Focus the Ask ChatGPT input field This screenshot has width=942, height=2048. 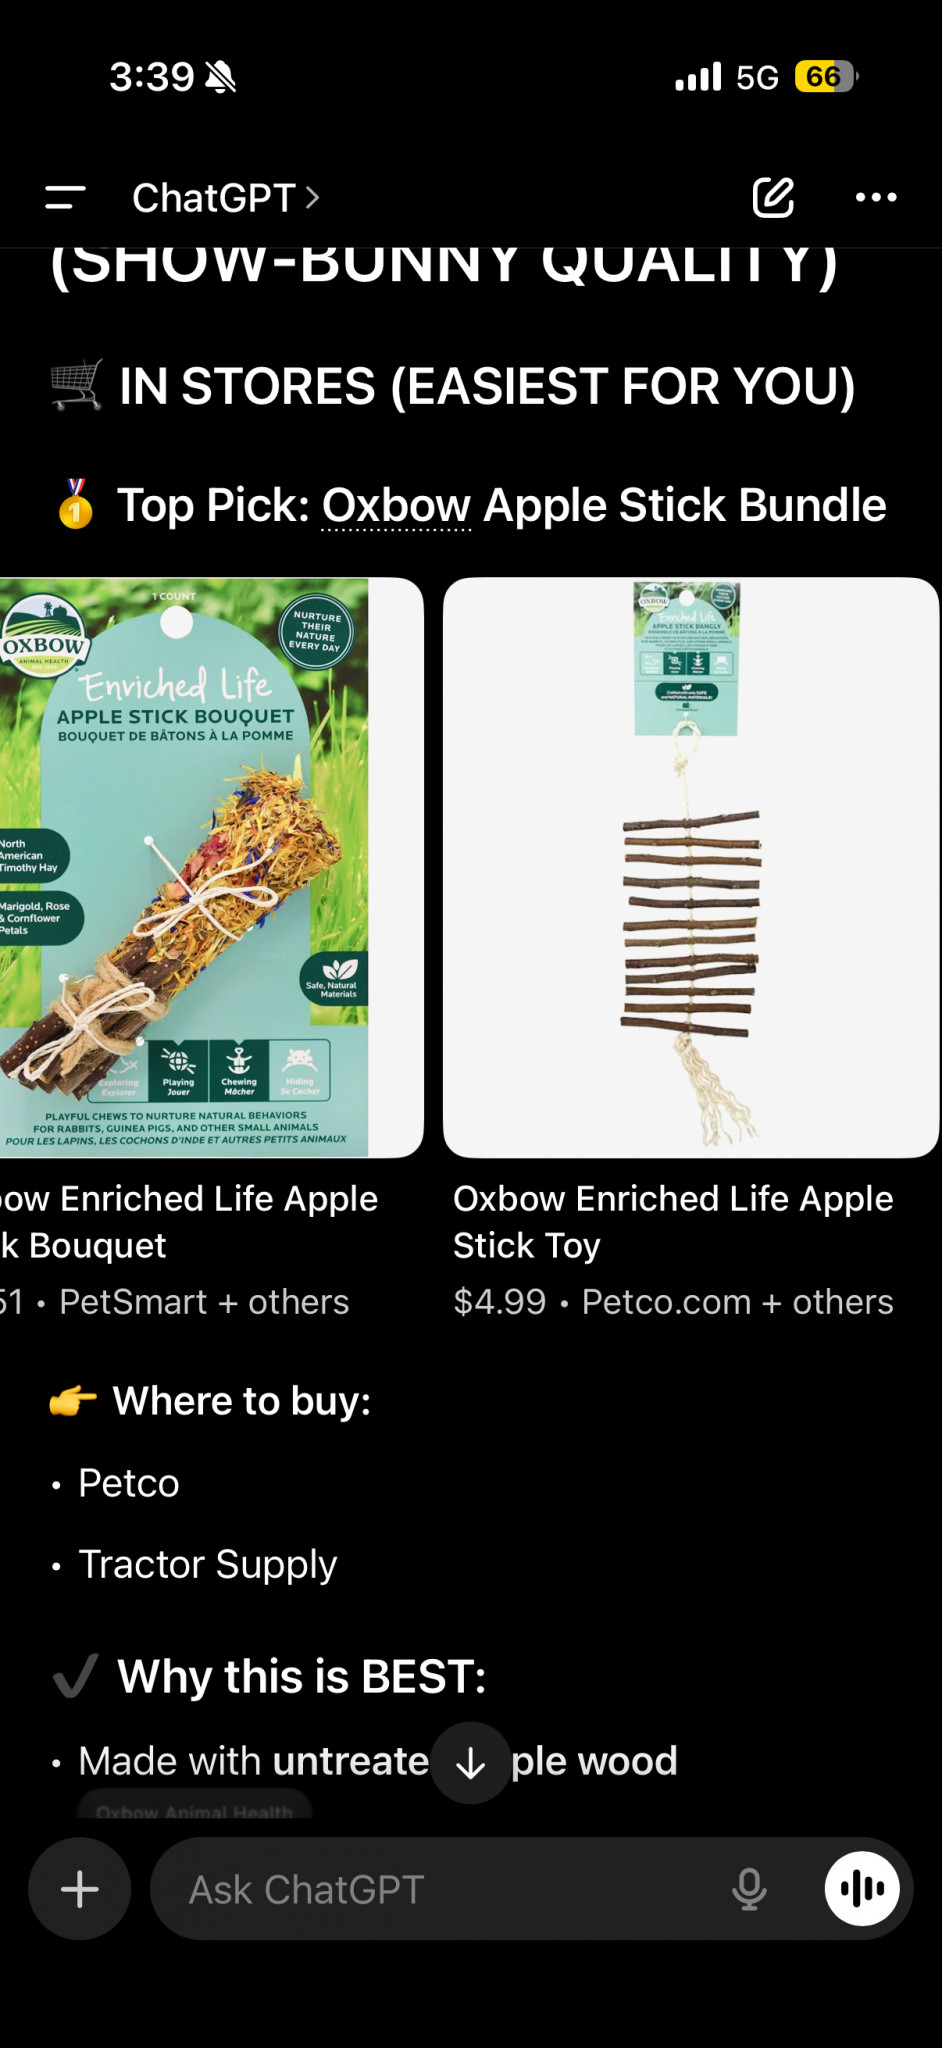click(x=440, y=1889)
